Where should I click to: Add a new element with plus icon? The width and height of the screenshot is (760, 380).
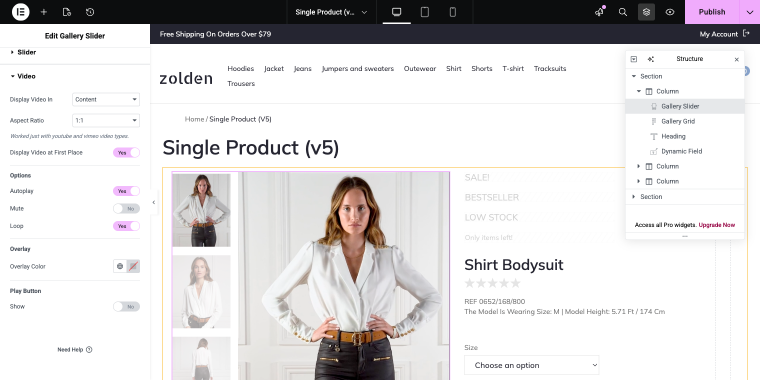coord(44,12)
